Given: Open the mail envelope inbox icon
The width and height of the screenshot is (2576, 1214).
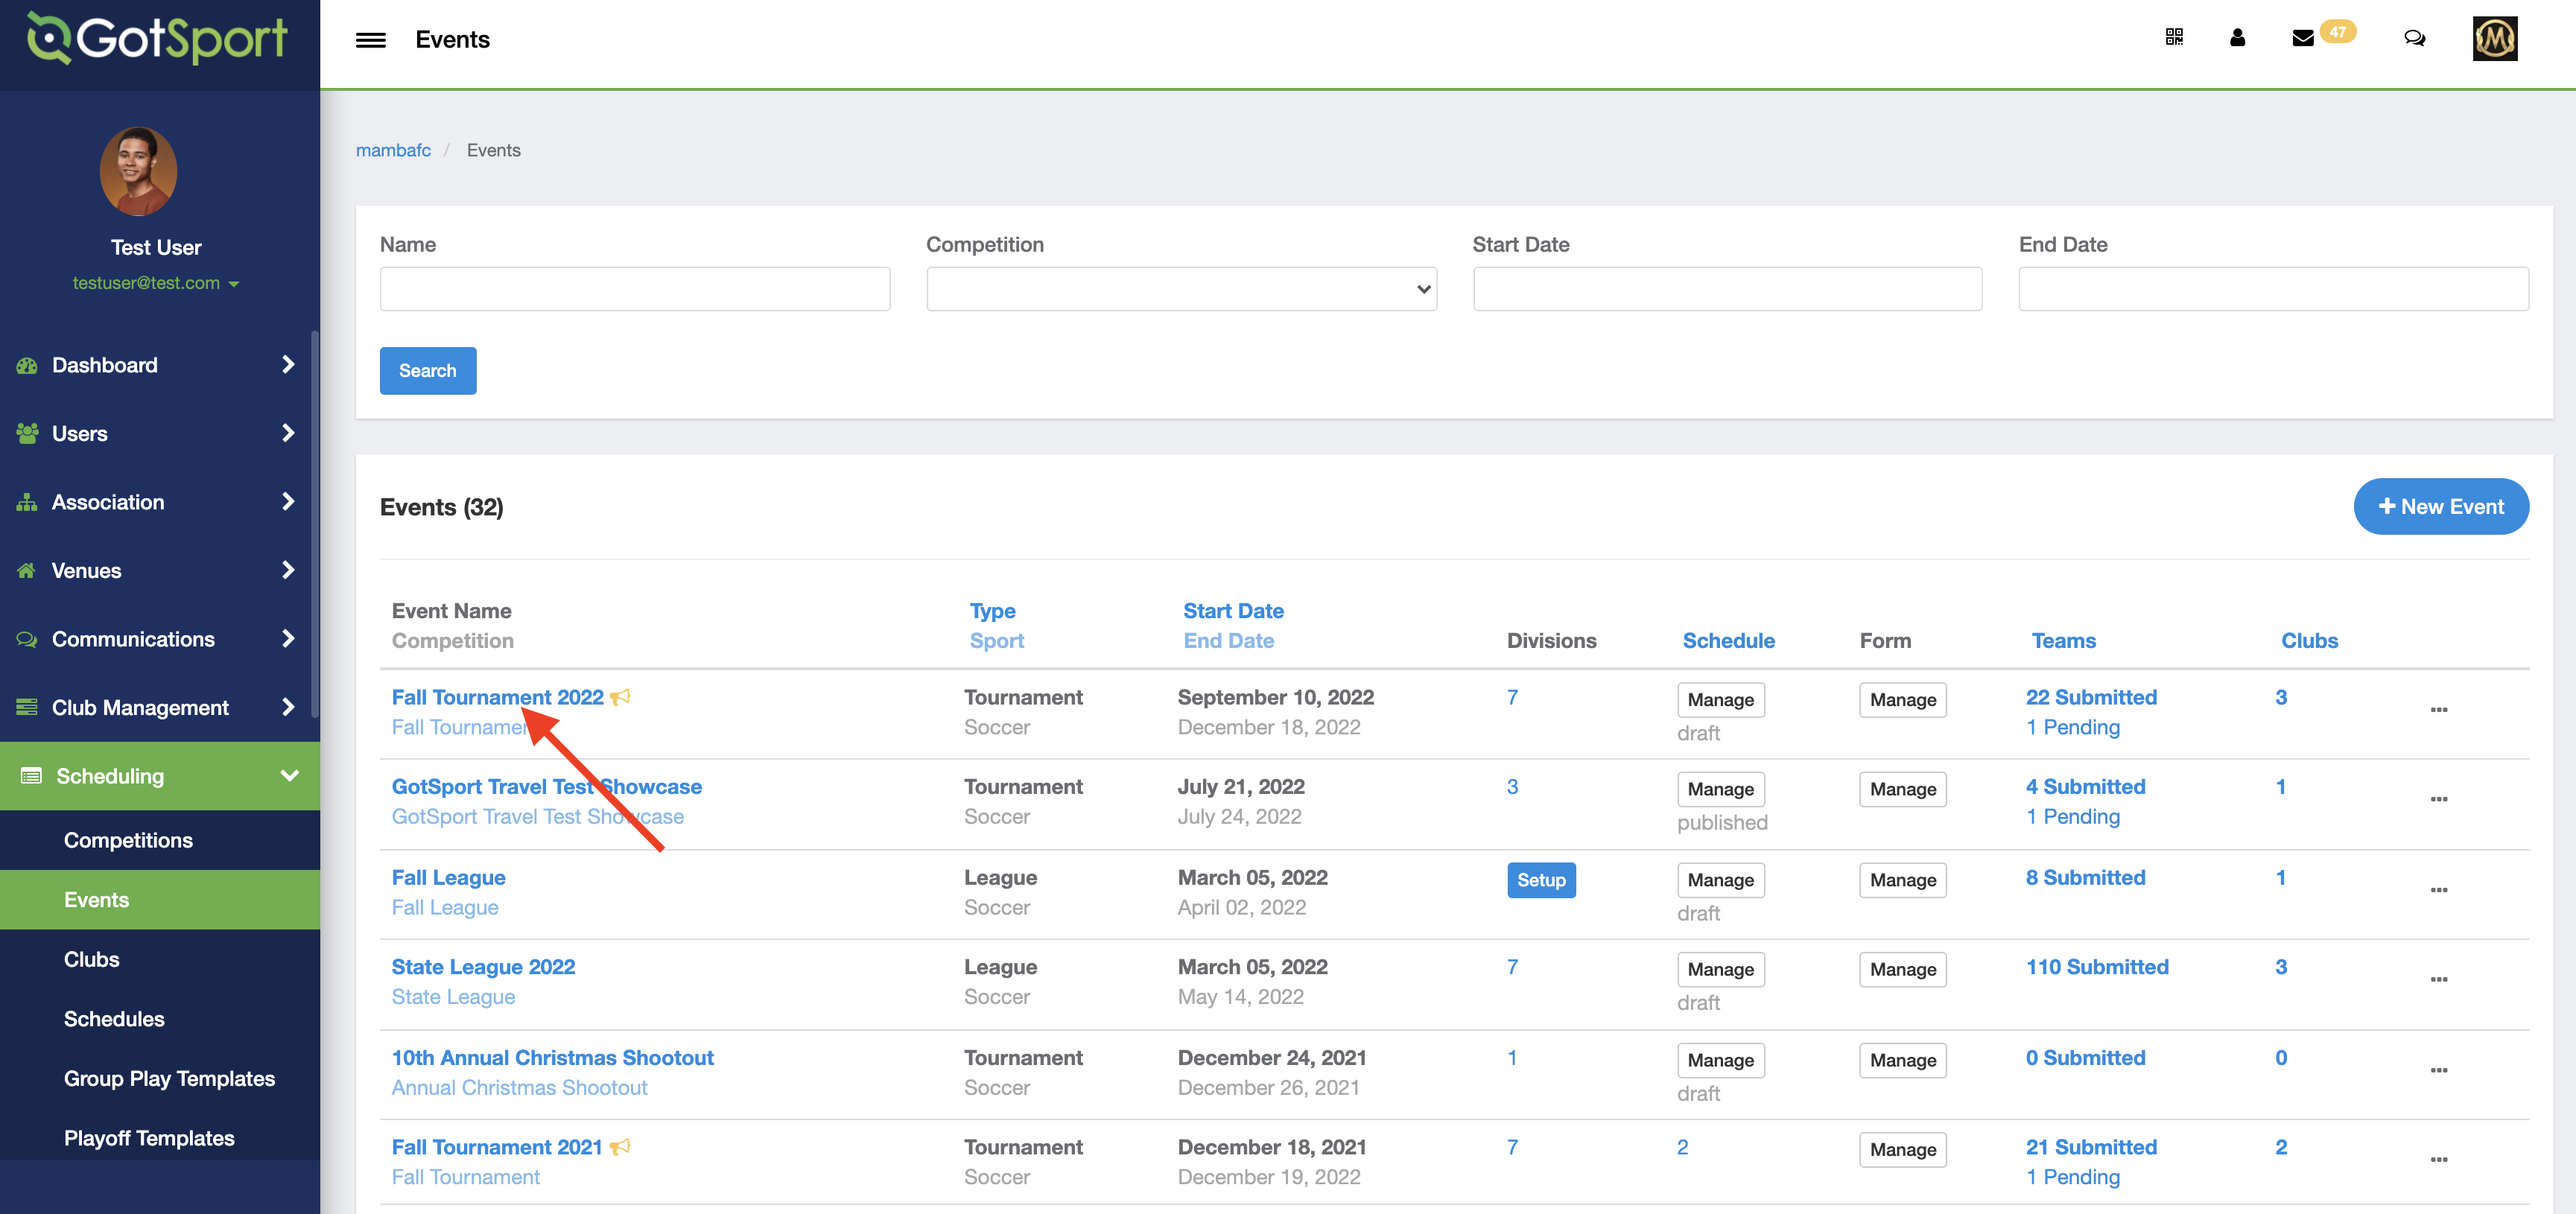Looking at the screenshot, I should click(2303, 39).
